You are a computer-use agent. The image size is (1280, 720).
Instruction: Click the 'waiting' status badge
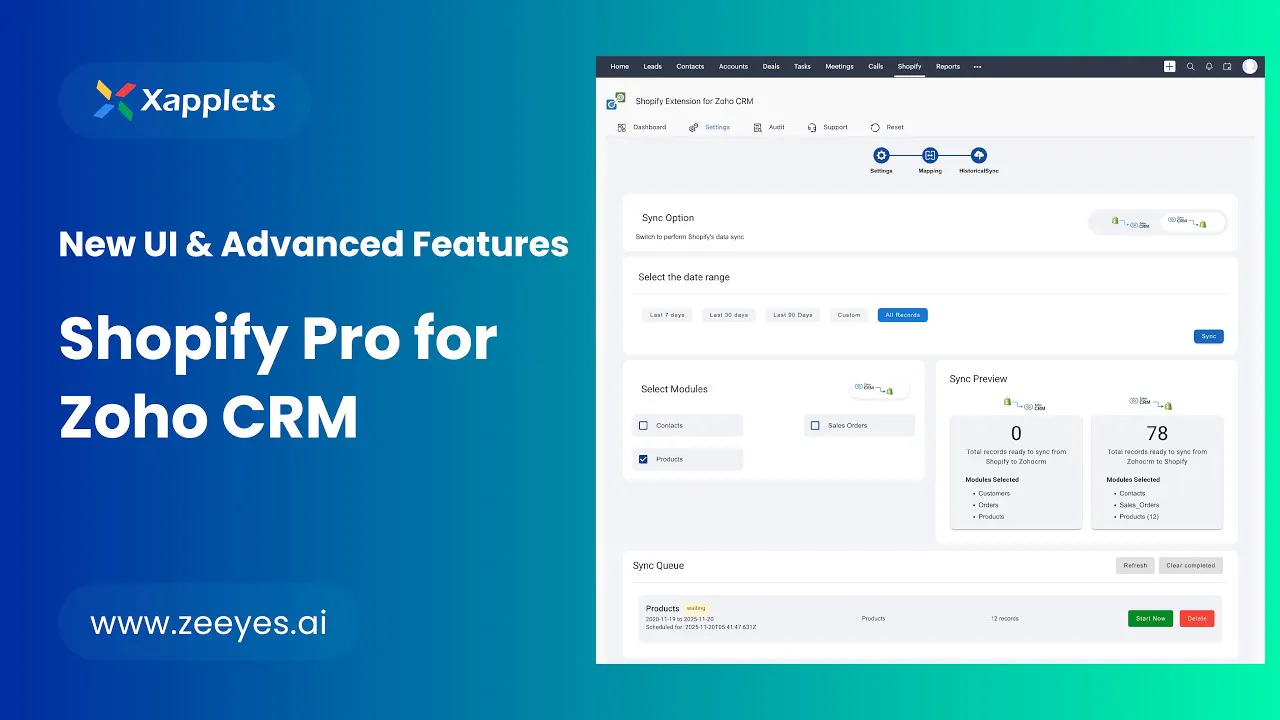696,608
